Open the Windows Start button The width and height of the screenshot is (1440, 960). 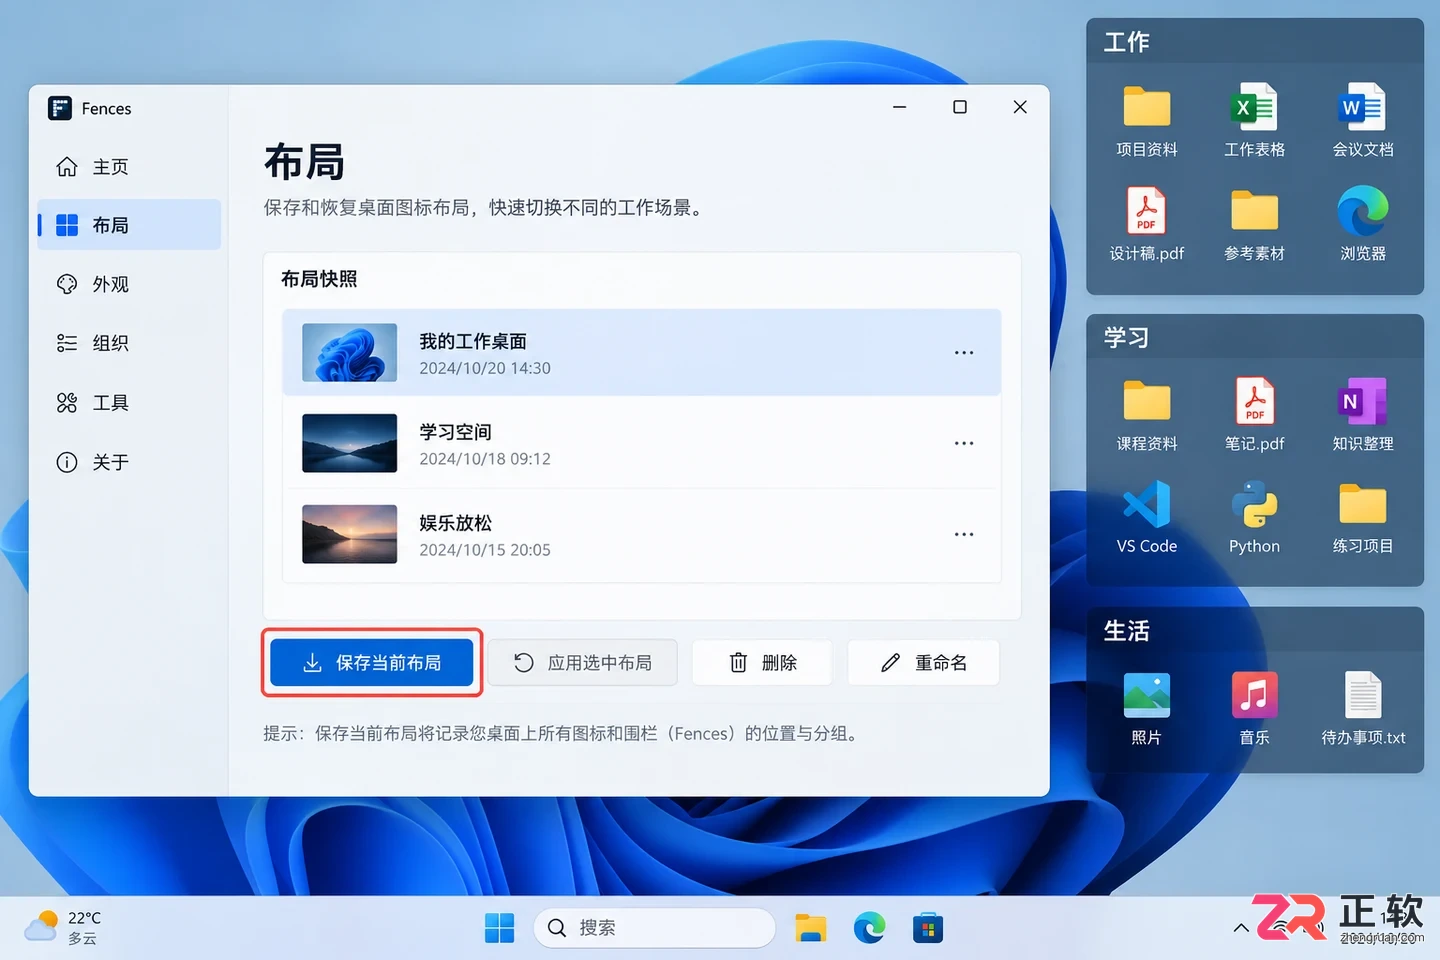point(499,928)
